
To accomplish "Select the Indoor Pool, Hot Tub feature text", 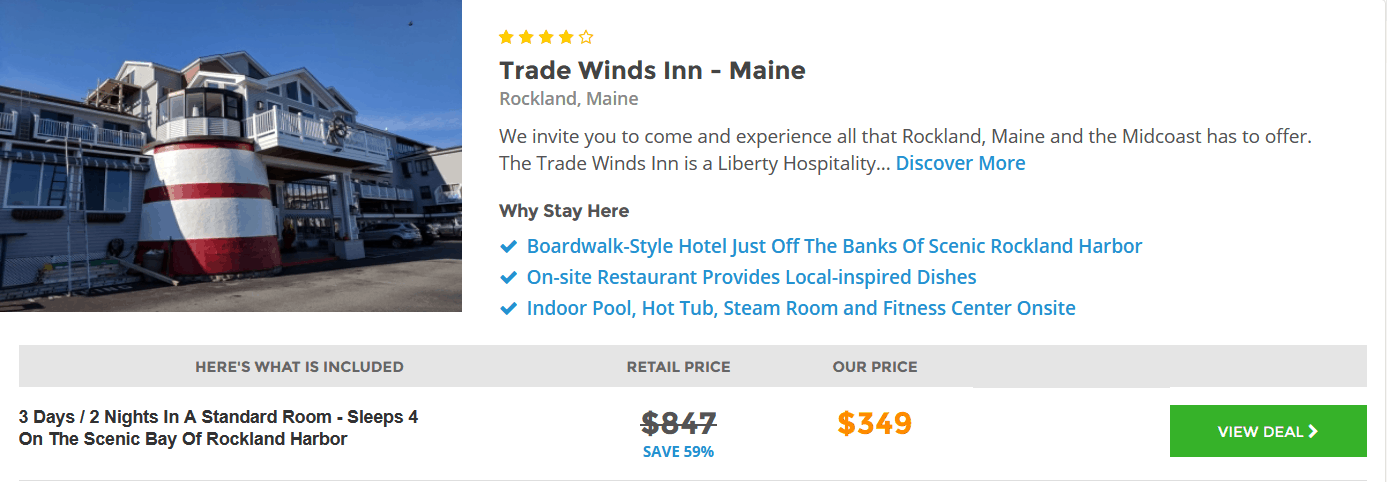I will tap(801, 308).
